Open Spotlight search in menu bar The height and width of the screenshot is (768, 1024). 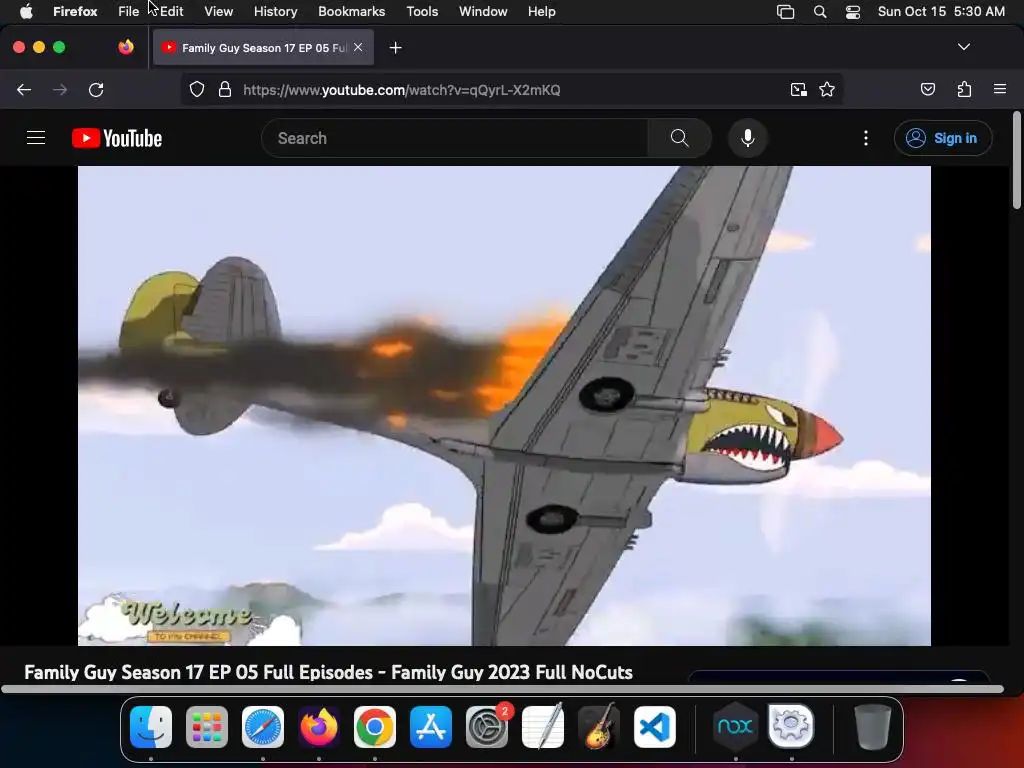click(820, 11)
